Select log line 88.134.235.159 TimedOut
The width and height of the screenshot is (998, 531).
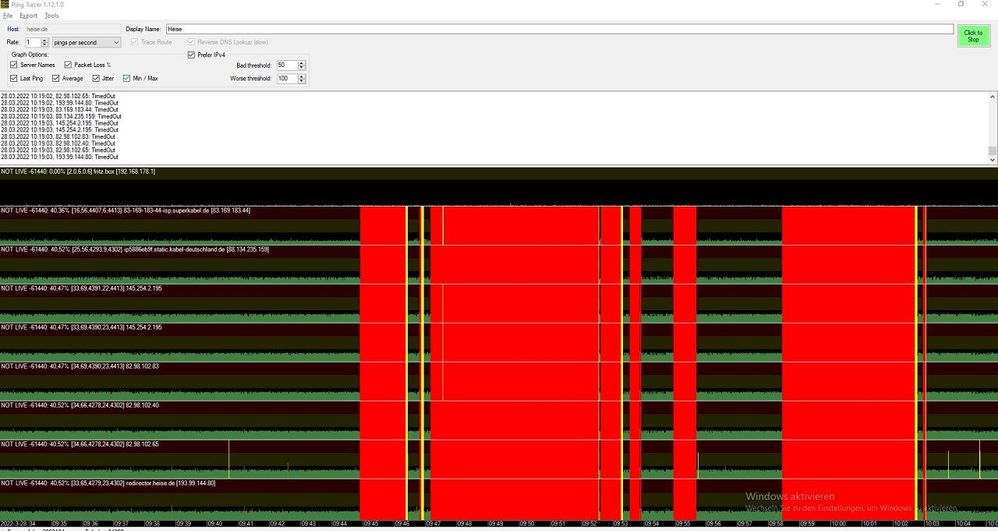pyautogui.click(x=61, y=117)
